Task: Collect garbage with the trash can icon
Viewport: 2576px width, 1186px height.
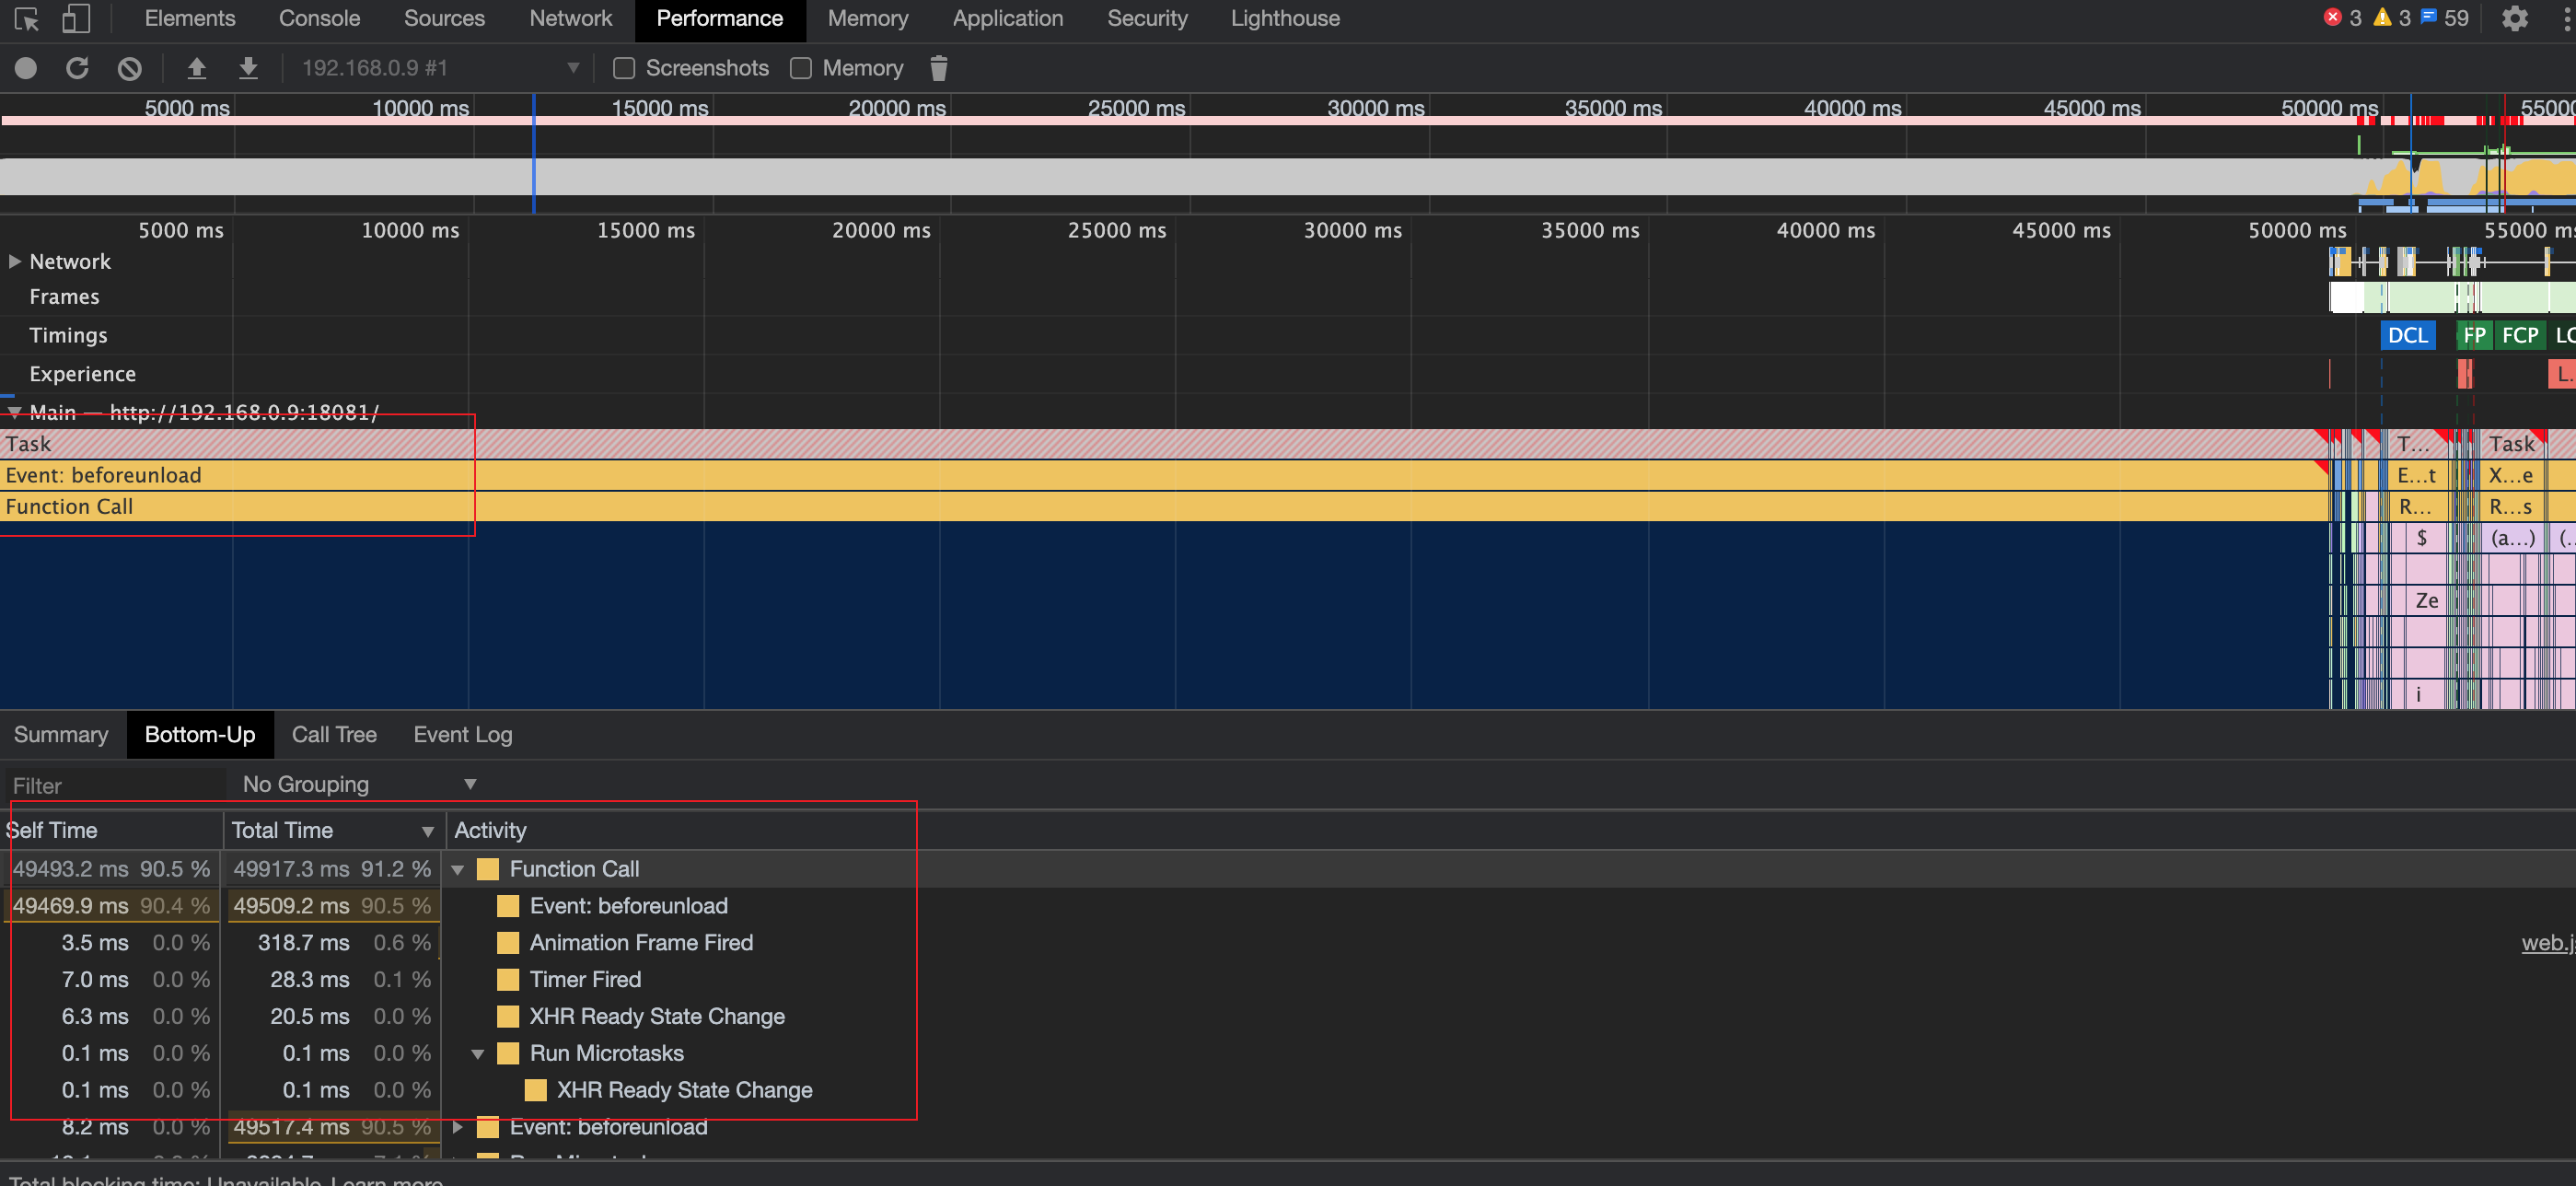Action: tap(938, 68)
